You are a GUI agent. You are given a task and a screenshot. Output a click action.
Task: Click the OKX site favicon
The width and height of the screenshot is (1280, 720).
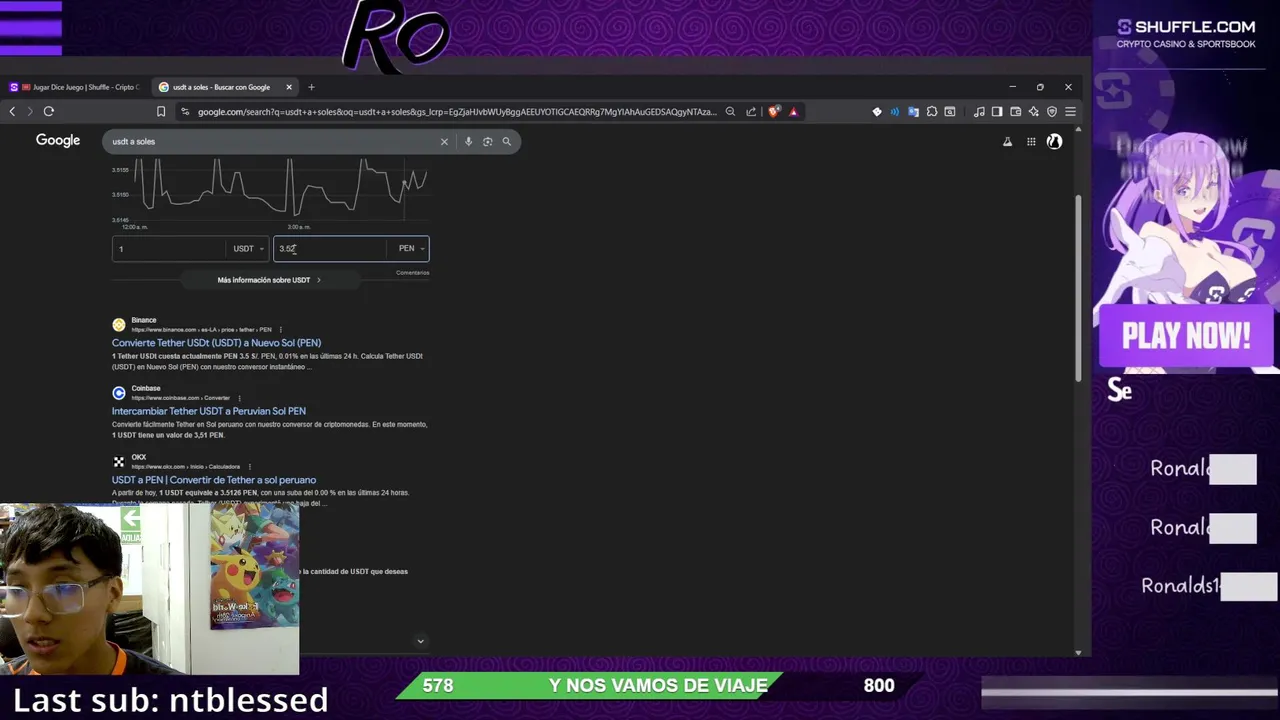pos(119,461)
